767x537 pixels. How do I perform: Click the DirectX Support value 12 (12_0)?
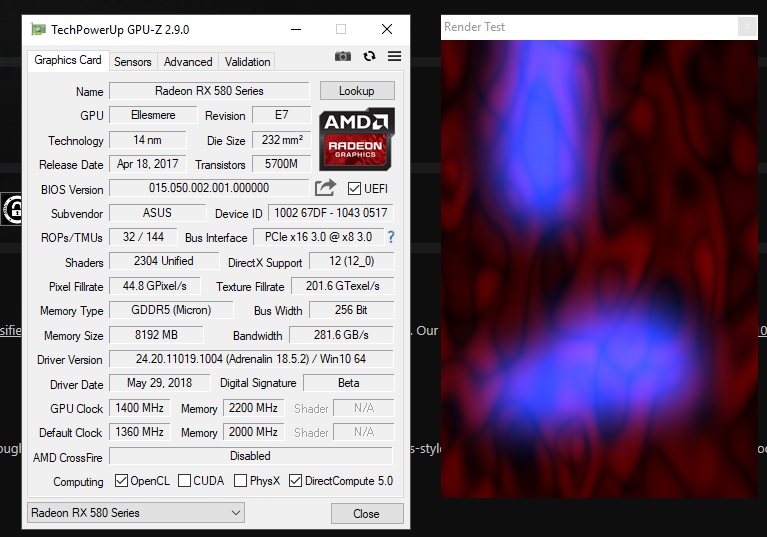(x=352, y=261)
